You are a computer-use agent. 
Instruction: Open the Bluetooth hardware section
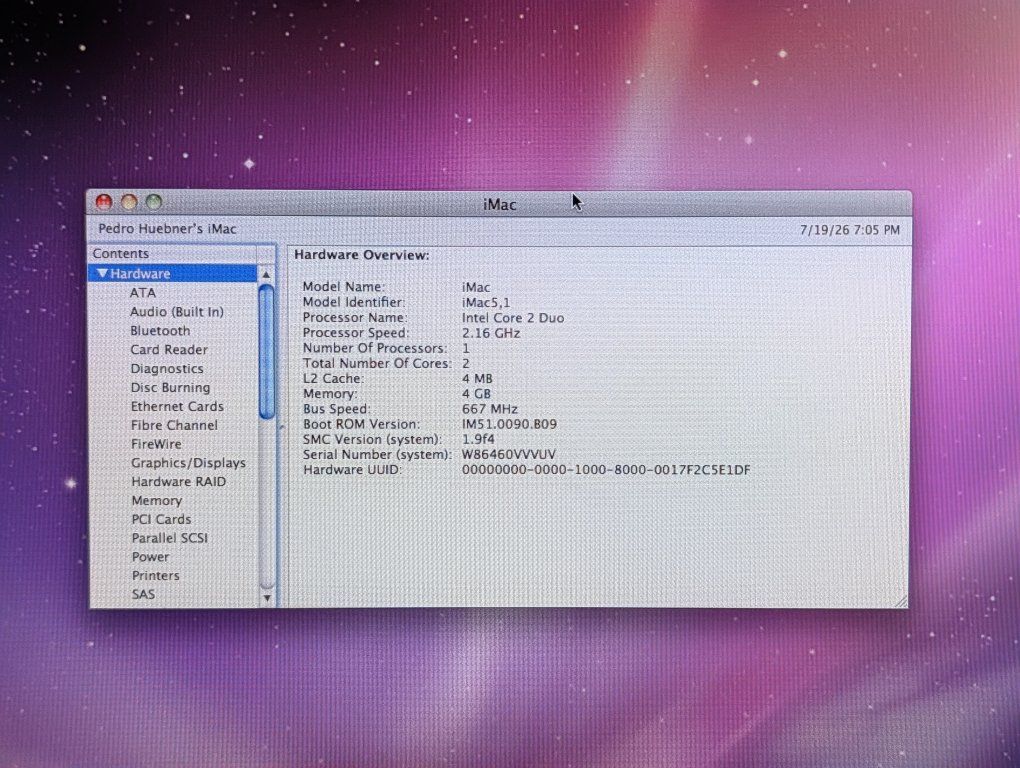pos(160,330)
